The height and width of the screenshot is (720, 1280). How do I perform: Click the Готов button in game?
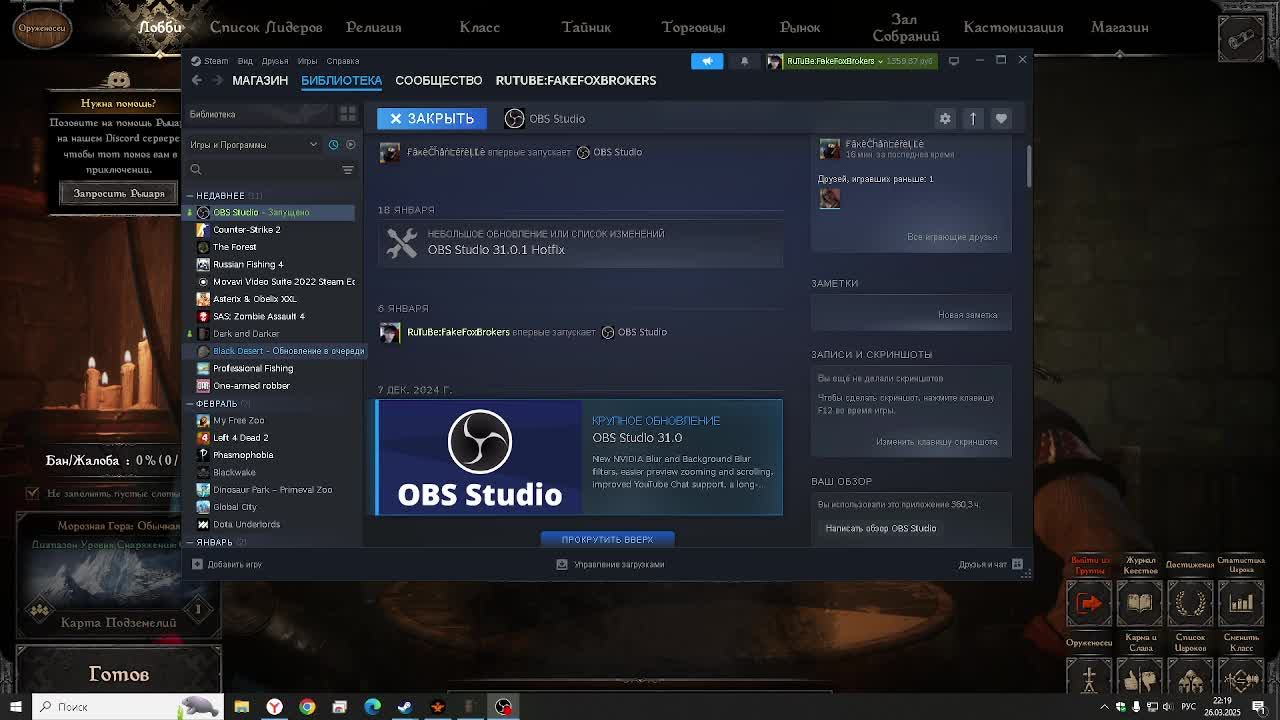click(x=119, y=674)
